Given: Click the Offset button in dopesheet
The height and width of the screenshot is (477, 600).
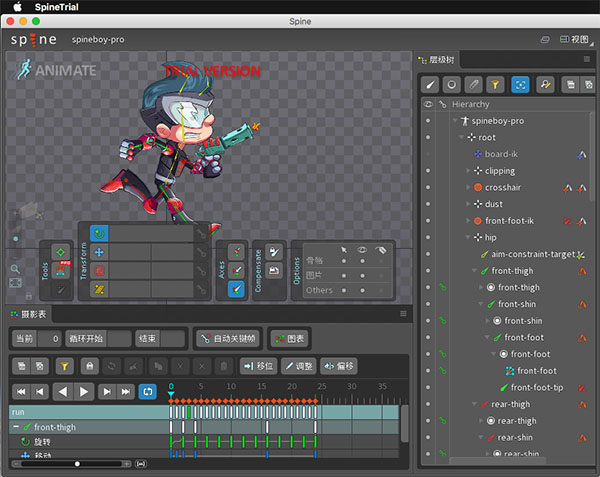Looking at the screenshot, I should [339, 366].
